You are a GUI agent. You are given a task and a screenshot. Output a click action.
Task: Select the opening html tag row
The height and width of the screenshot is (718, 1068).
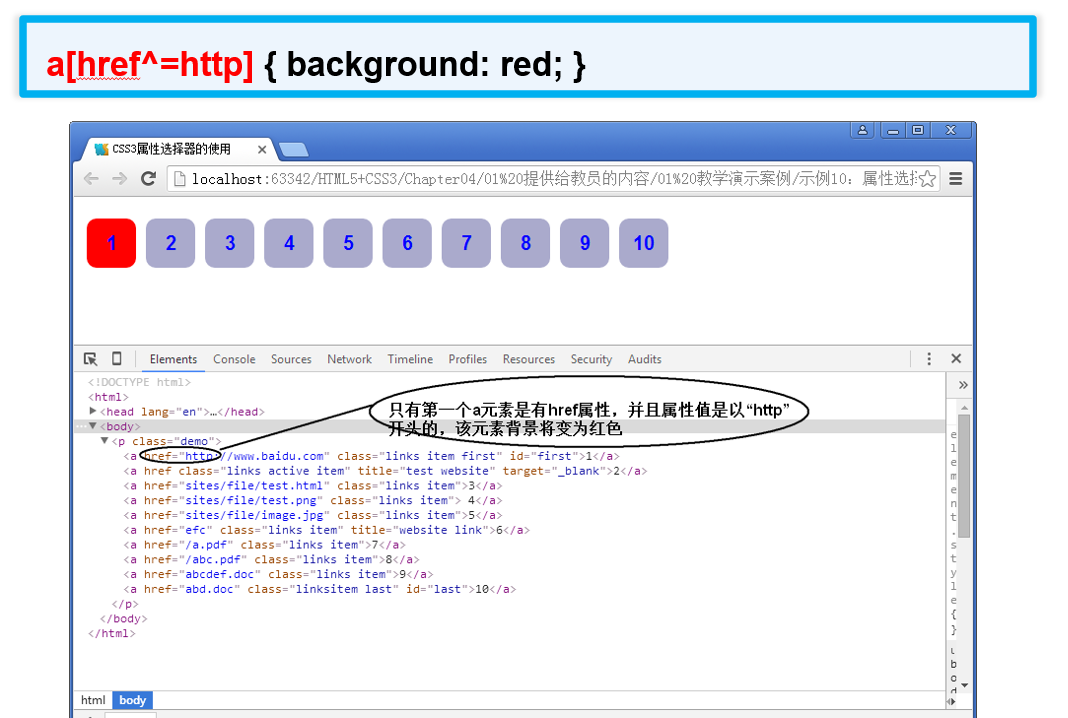tap(108, 396)
